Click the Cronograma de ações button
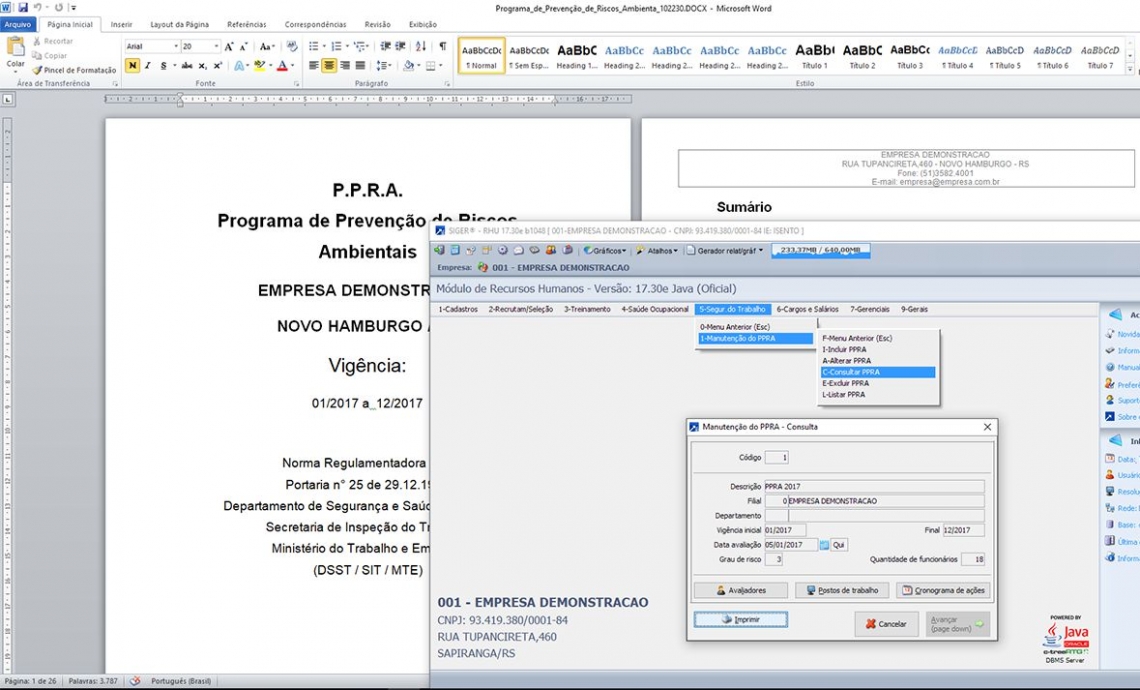Image resolution: width=1140 pixels, height=690 pixels. 943,590
